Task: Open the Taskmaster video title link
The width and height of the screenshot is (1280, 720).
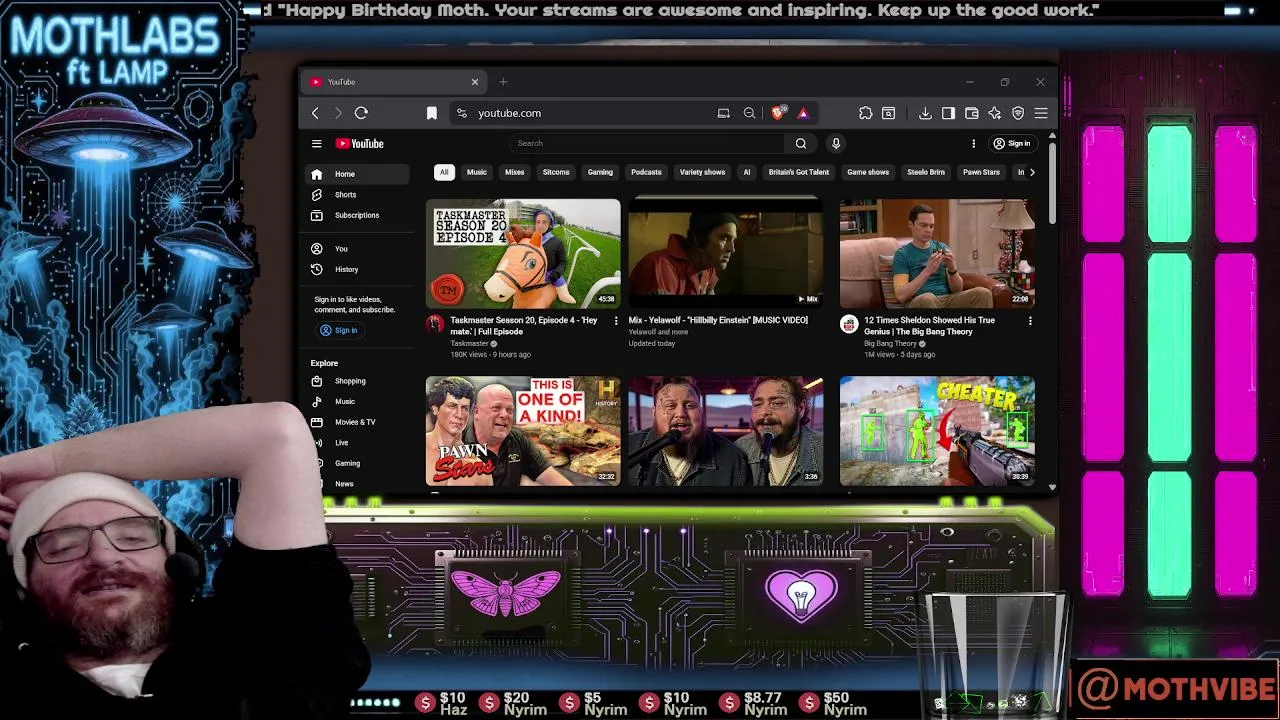Action: click(523, 326)
